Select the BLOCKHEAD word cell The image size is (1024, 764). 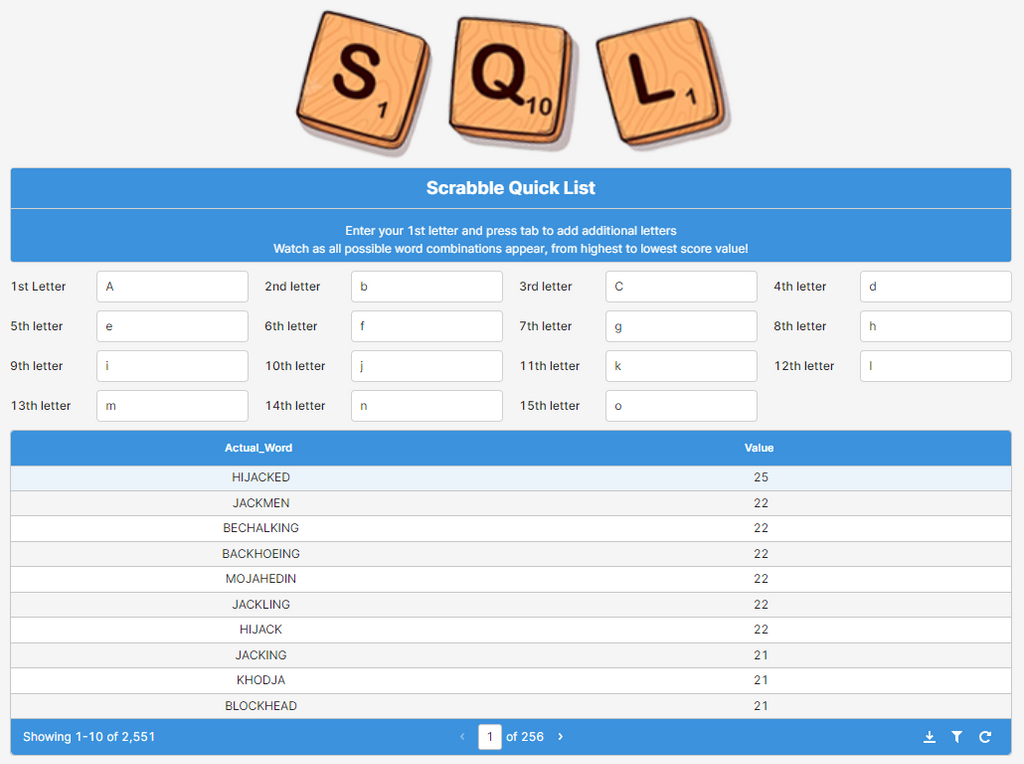click(261, 706)
